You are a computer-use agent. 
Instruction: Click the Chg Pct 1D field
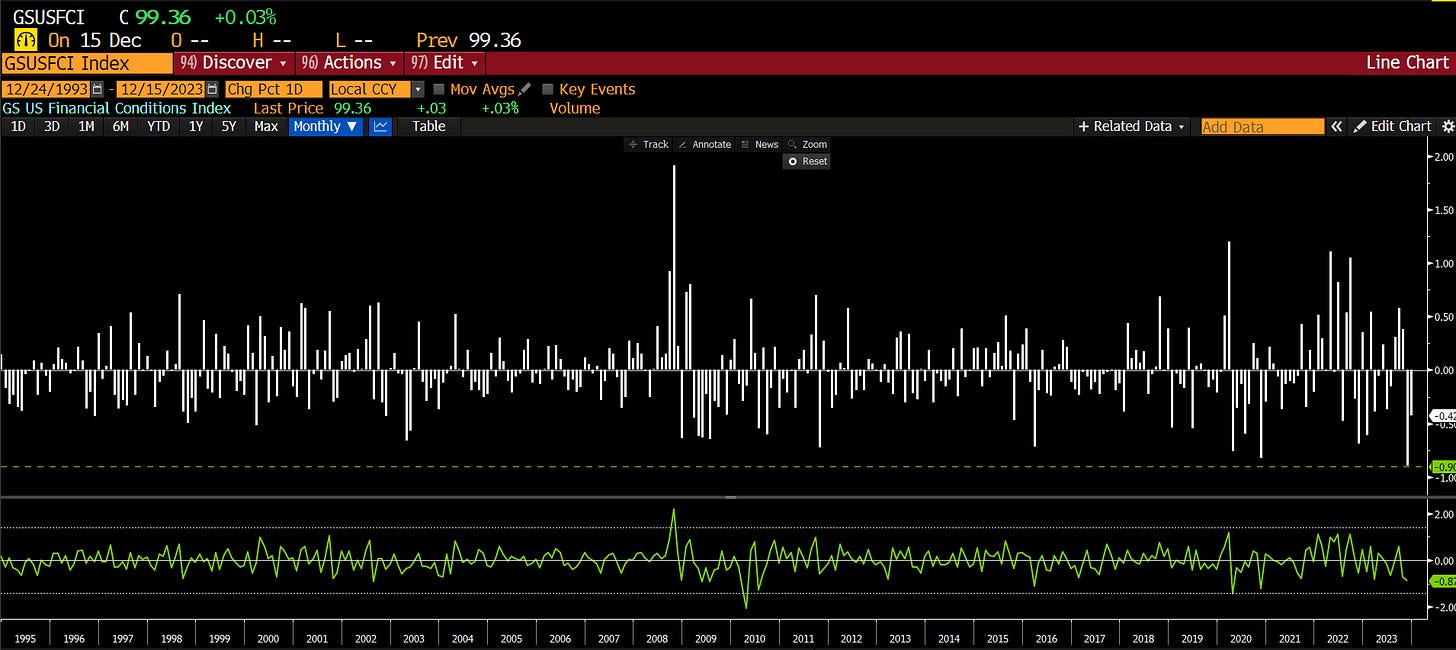(274, 89)
